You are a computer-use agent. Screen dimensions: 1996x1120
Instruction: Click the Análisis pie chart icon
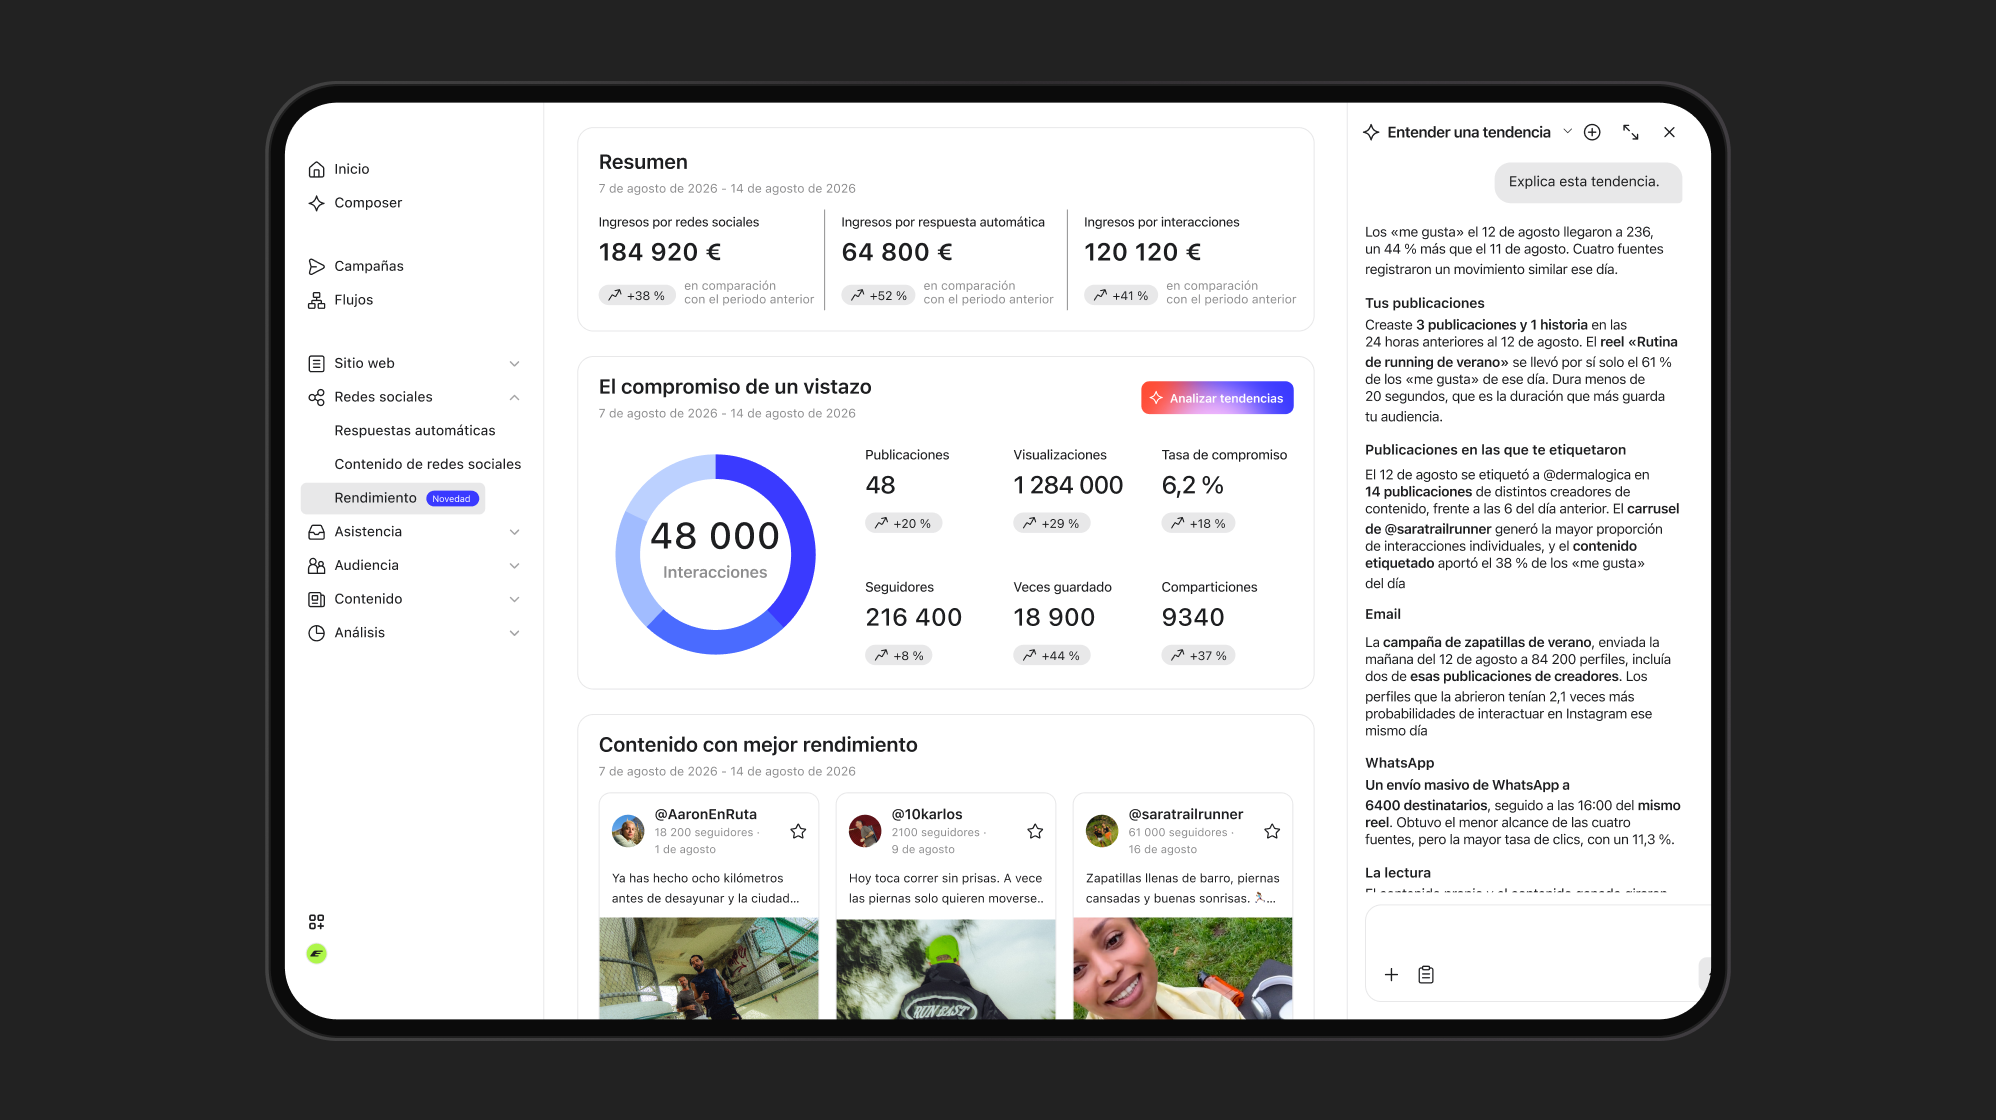316,633
